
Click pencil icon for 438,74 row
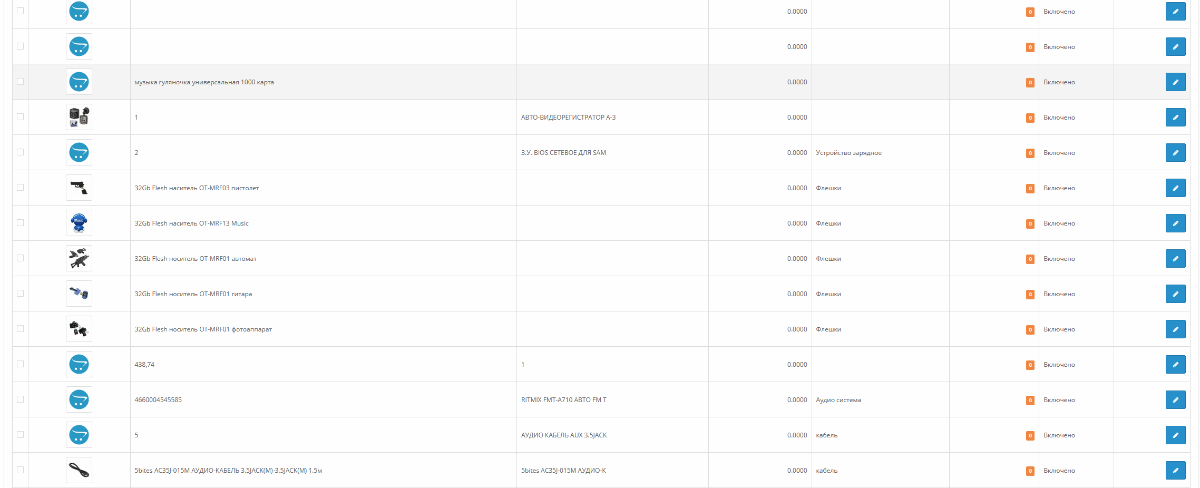[x=1175, y=364]
